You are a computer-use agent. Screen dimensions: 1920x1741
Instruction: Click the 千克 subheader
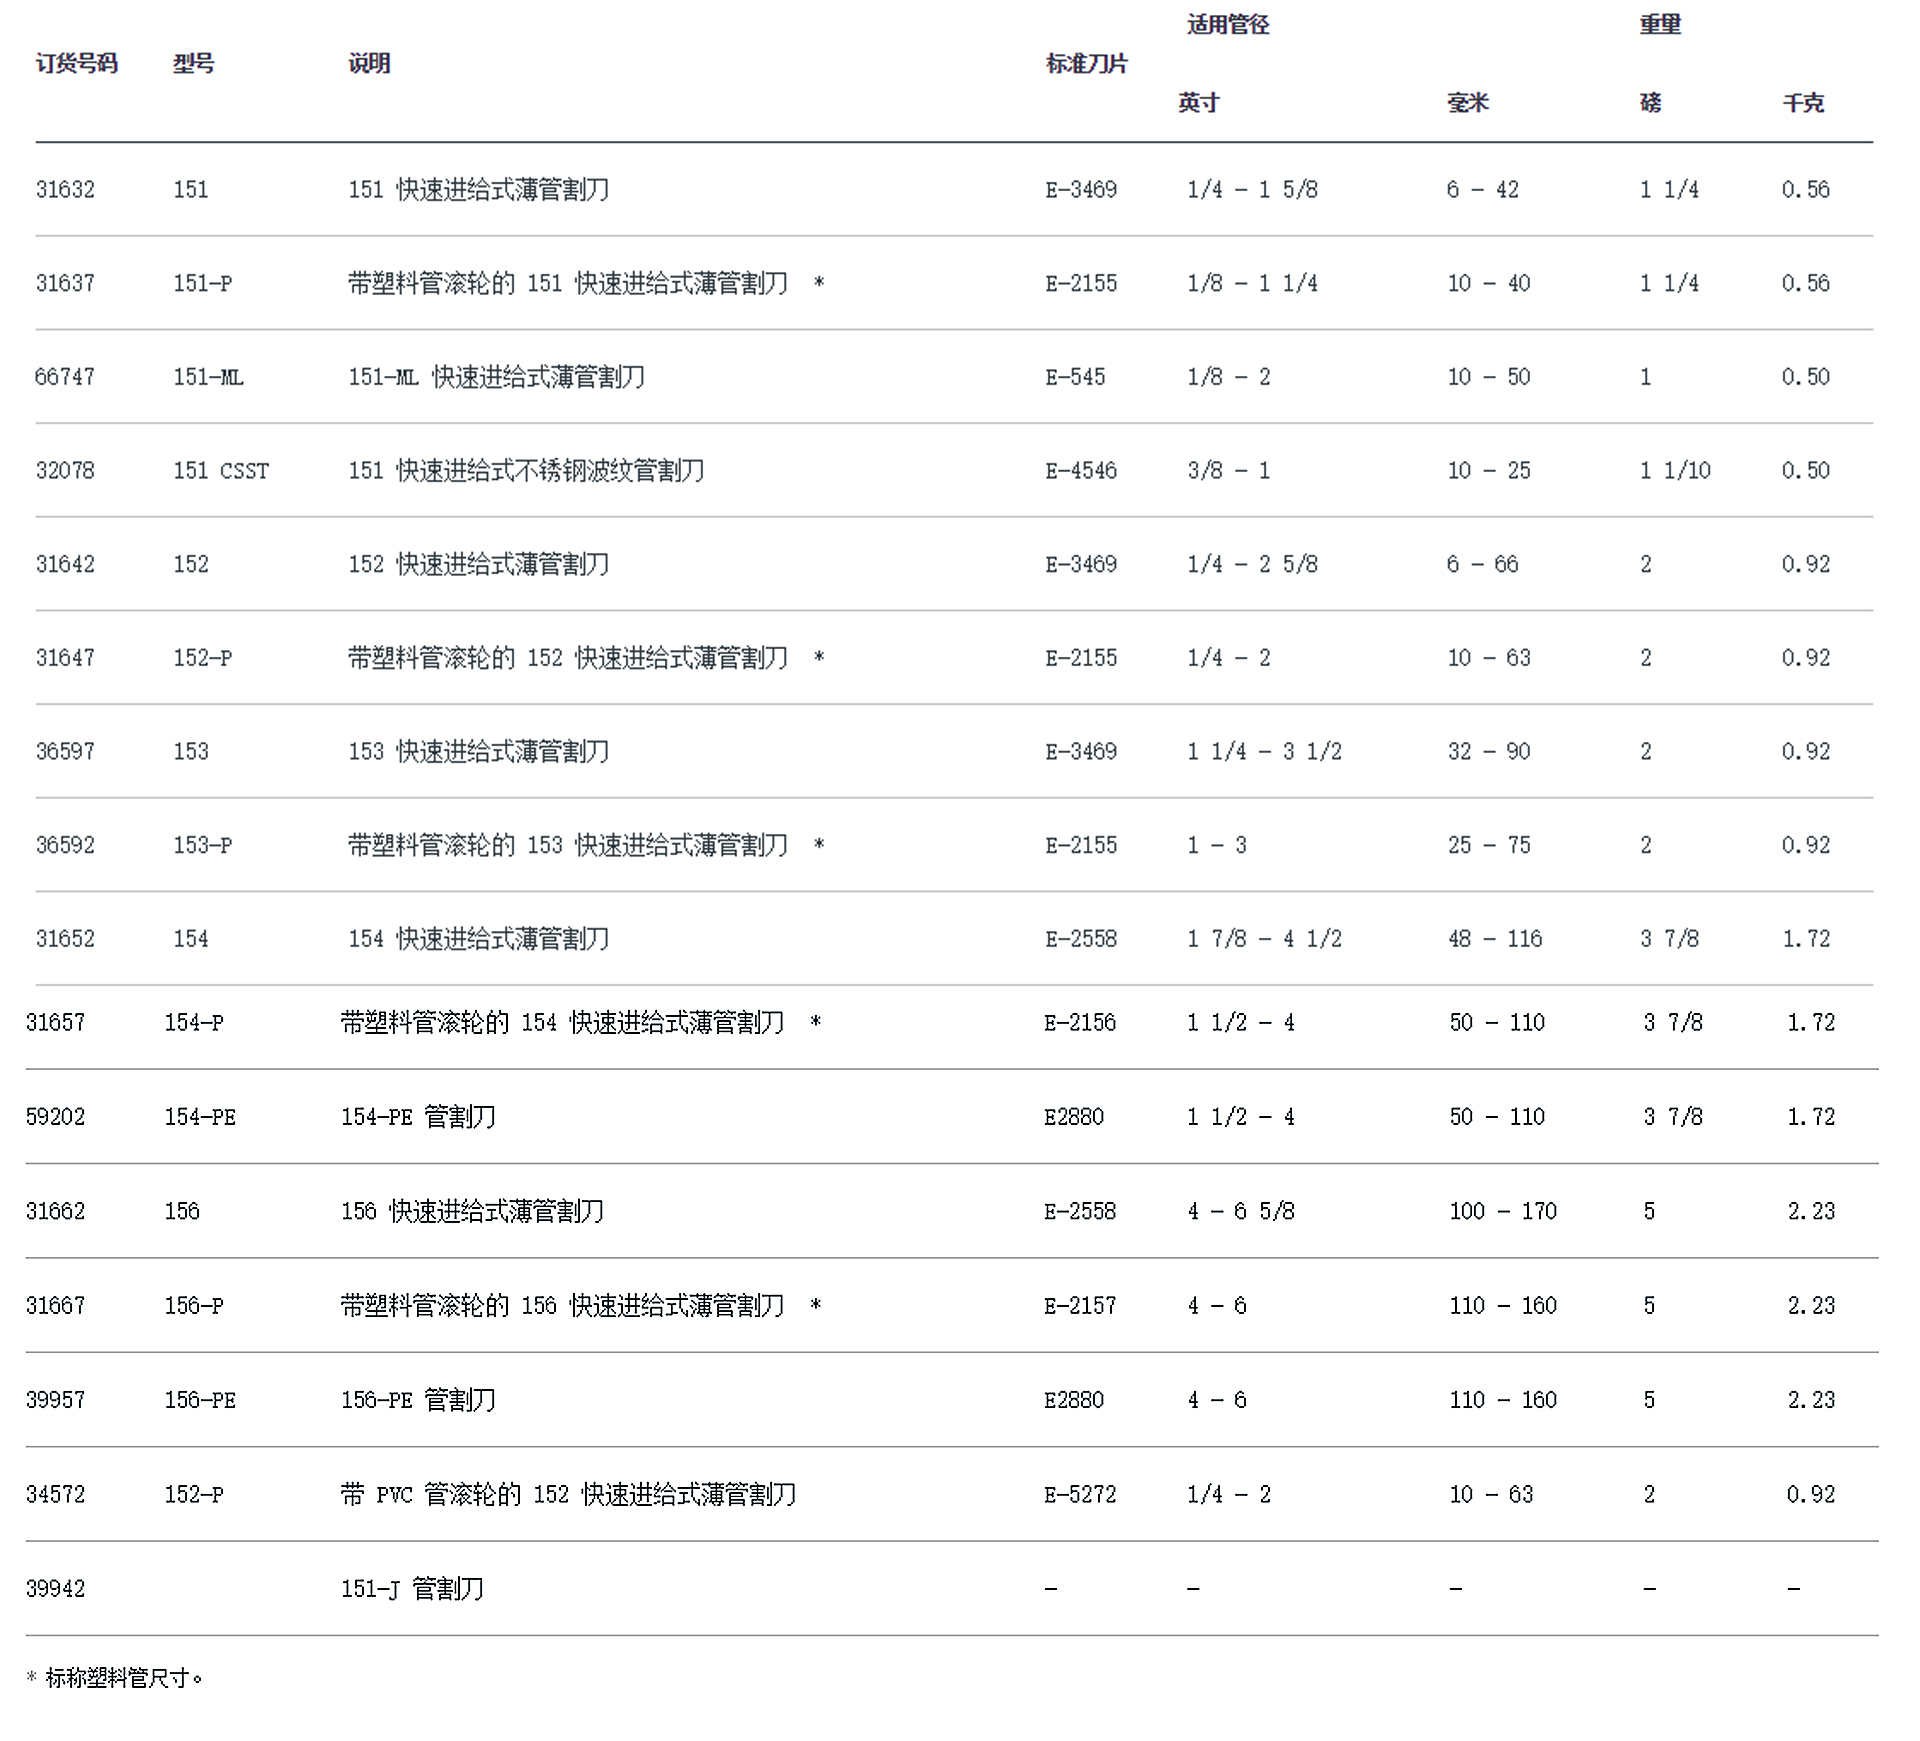tap(1803, 102)
